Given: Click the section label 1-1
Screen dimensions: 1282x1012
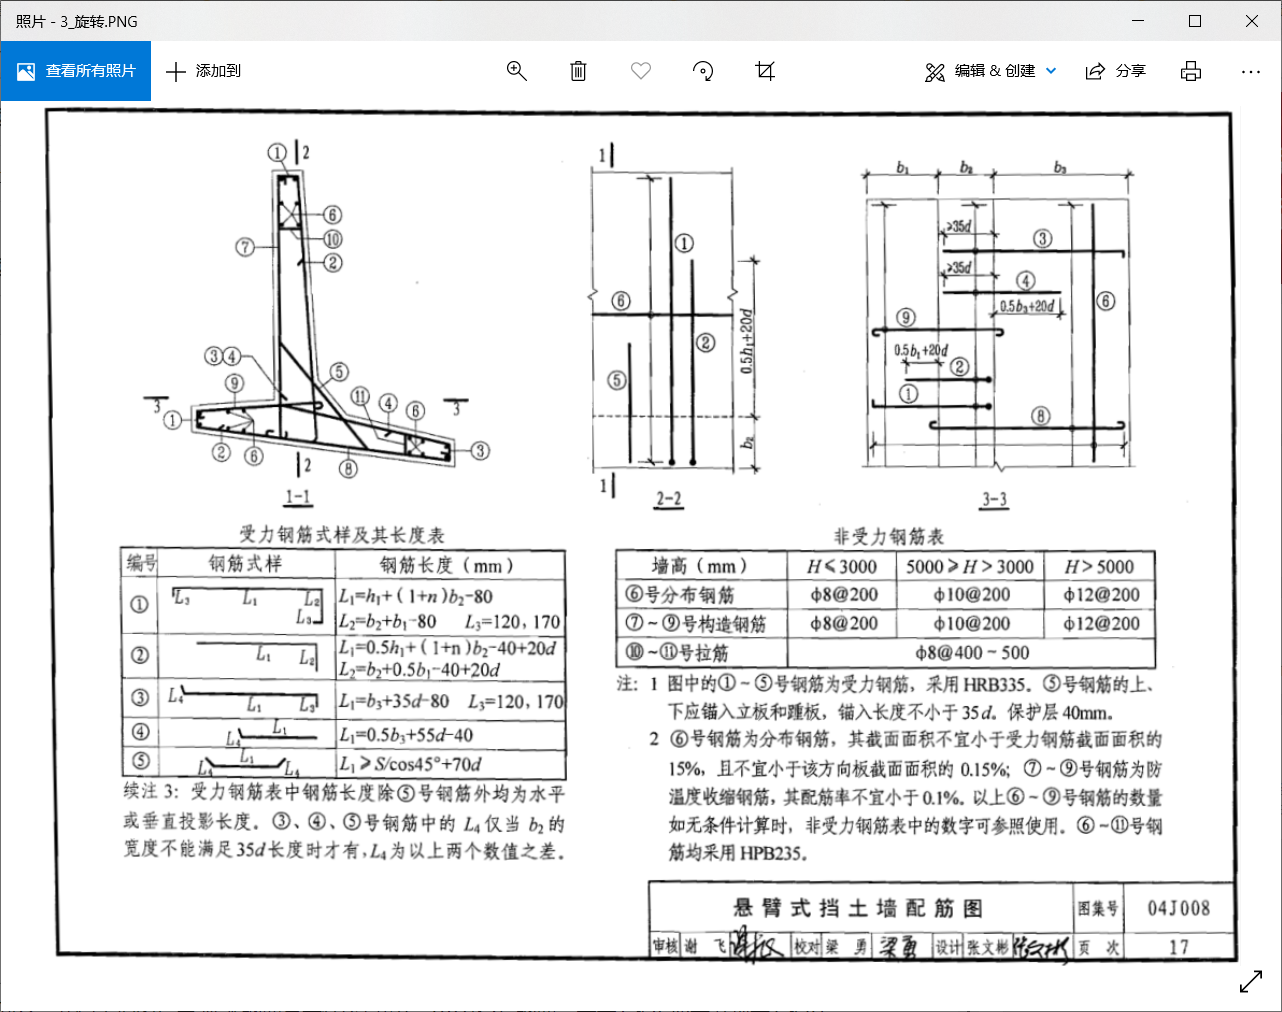Looking at the screenshot, I should pos(298,497).
